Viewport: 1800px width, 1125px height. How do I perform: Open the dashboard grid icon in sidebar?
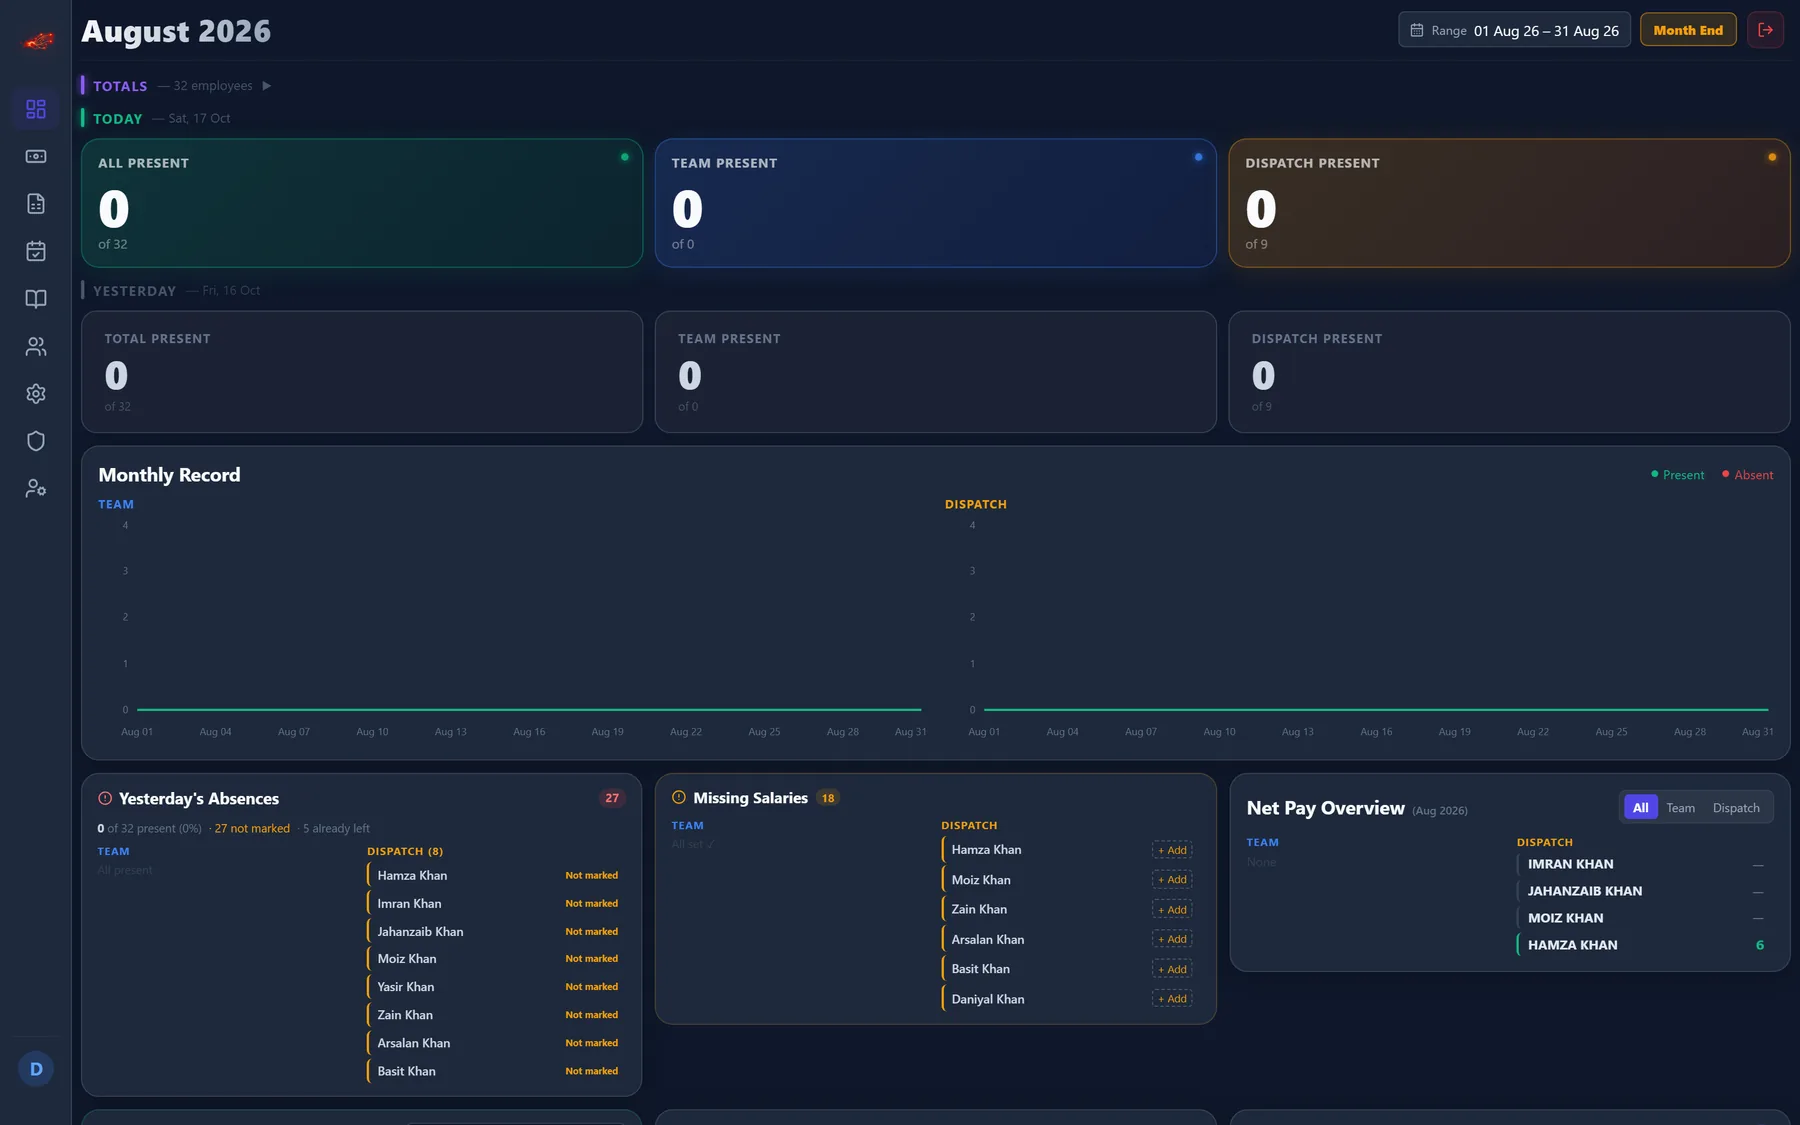(x=36, y=109)
